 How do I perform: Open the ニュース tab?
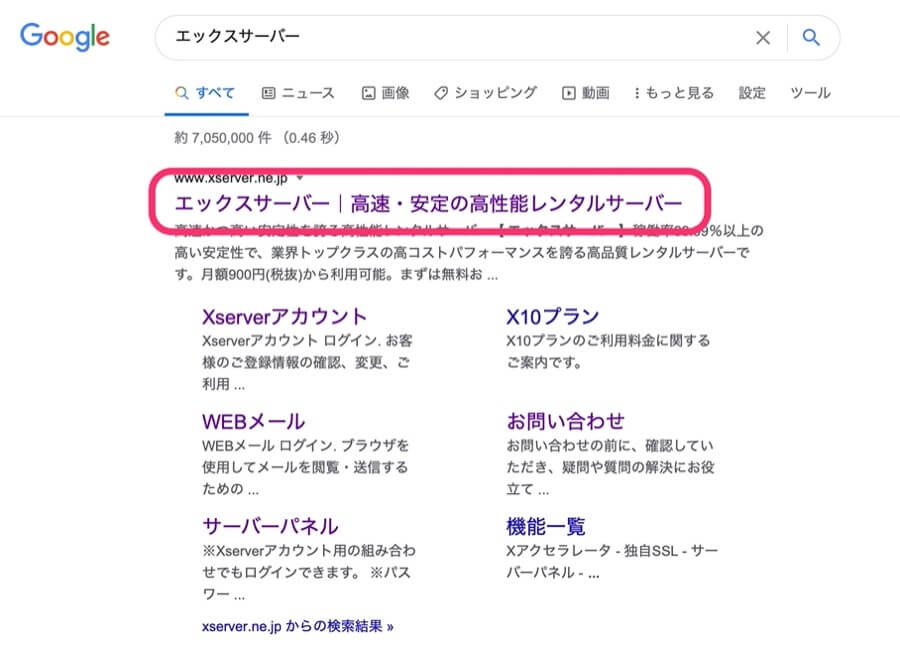(x=298, y=93)
